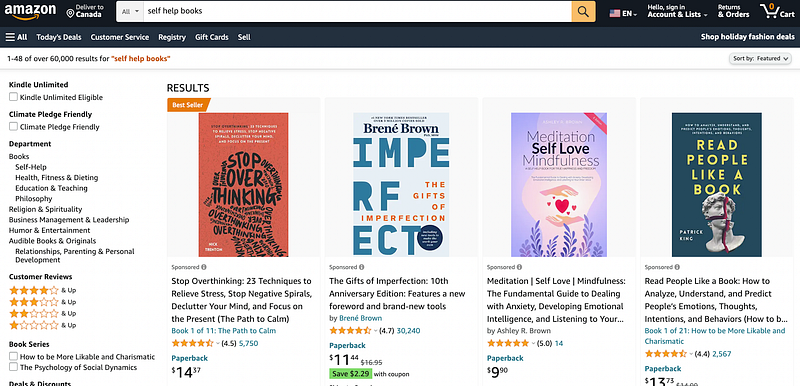
Task: Open Returns & Orders
Action: 733,11
